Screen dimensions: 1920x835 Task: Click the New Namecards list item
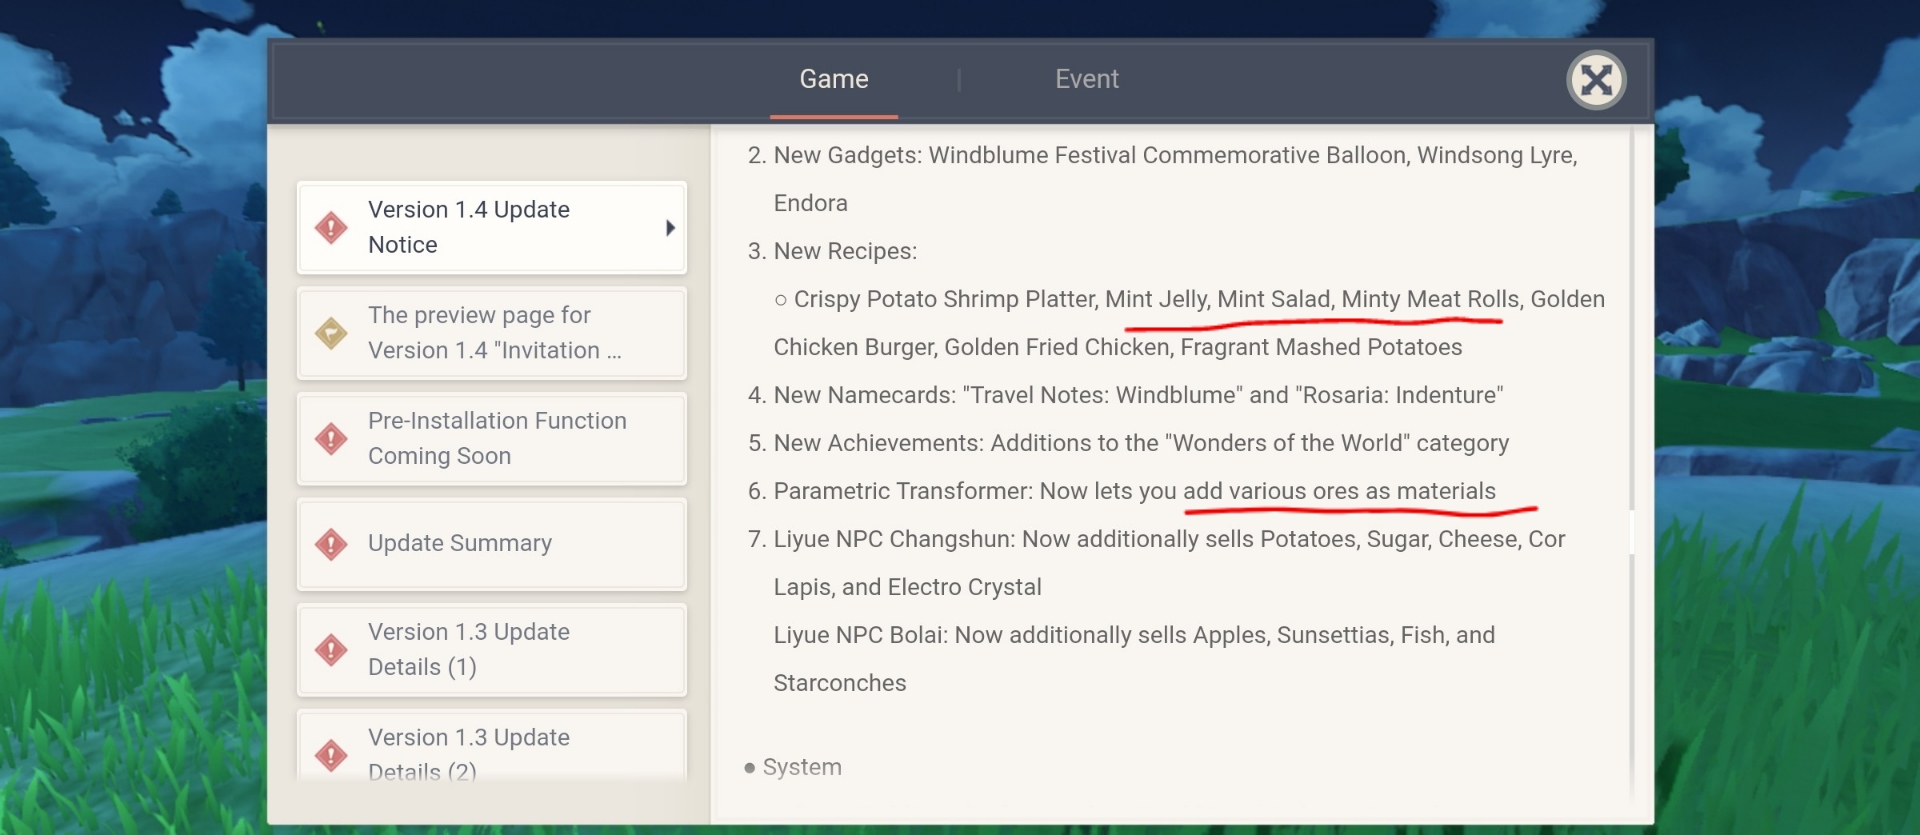(1137, 395)
